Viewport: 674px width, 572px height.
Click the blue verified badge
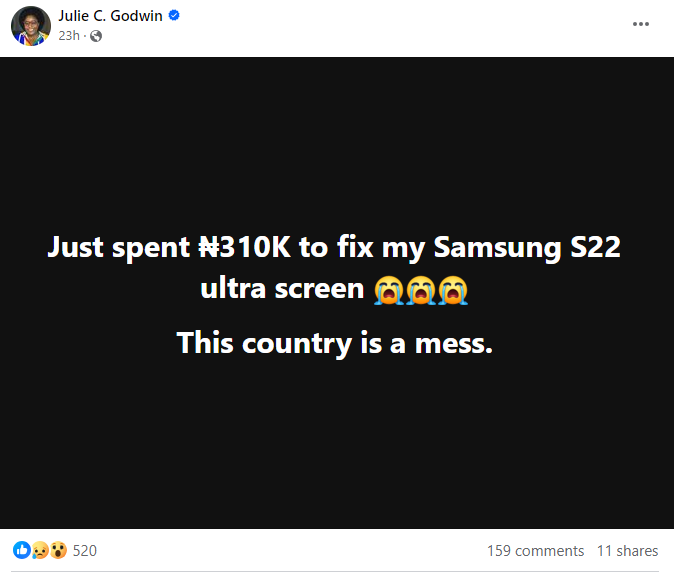tap(174, 15)
